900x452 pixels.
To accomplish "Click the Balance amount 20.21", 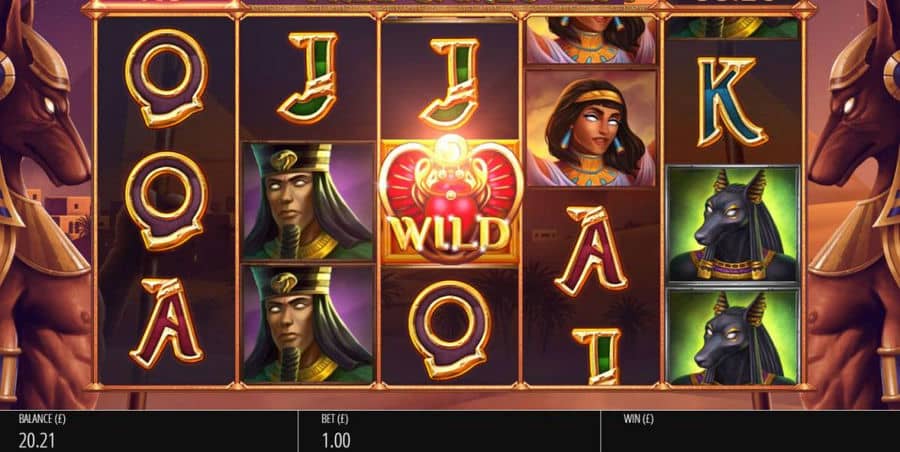I will click(x=37, y=441).
